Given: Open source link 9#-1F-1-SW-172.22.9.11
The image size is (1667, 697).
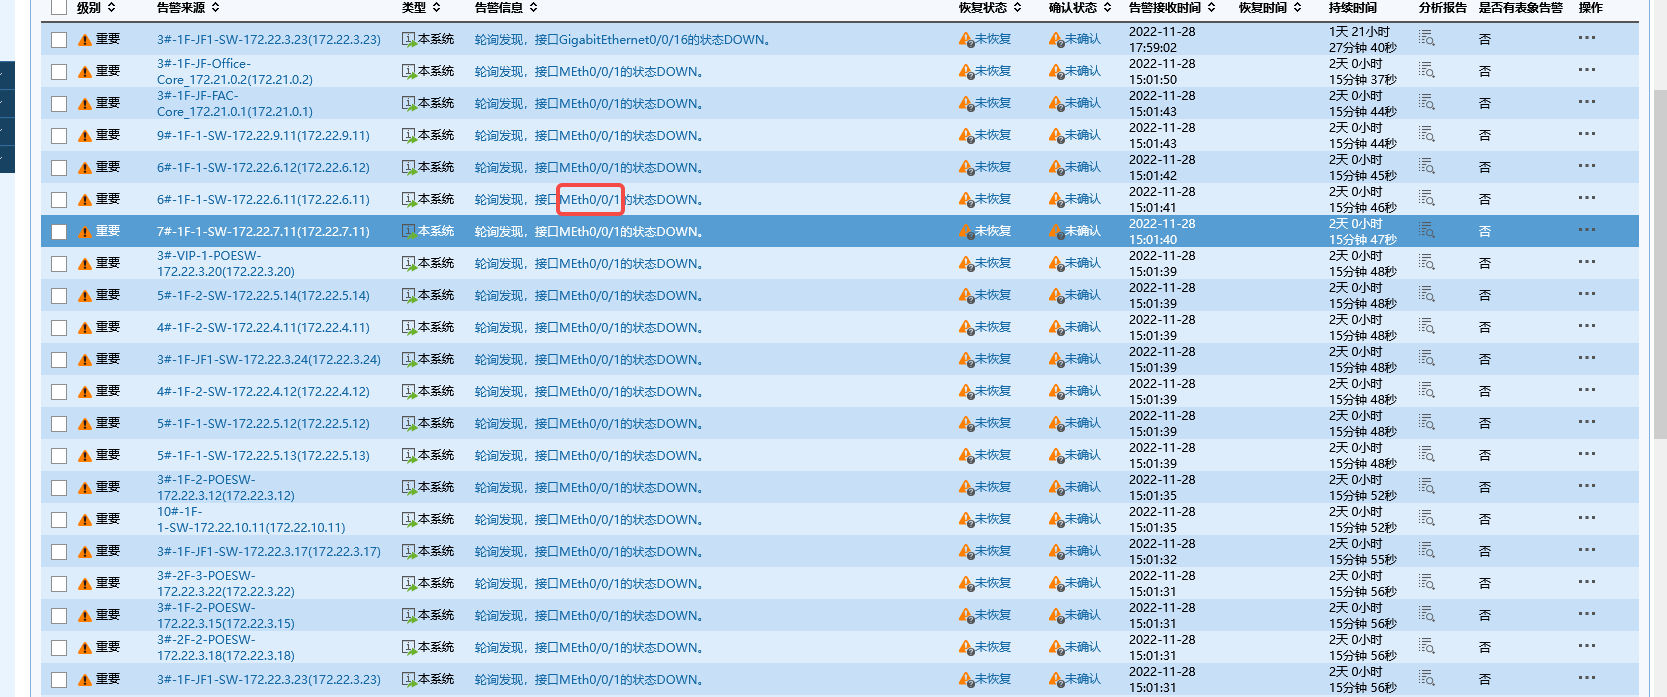Looking at the screenshot, I should pos(263,135).
